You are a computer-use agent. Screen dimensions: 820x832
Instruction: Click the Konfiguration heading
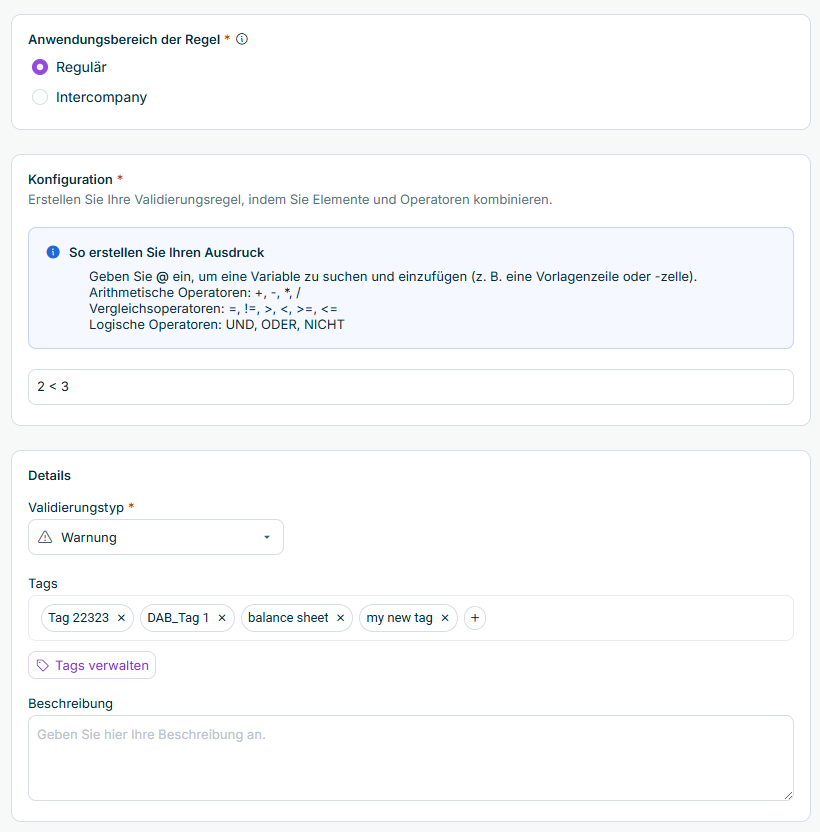70,179
